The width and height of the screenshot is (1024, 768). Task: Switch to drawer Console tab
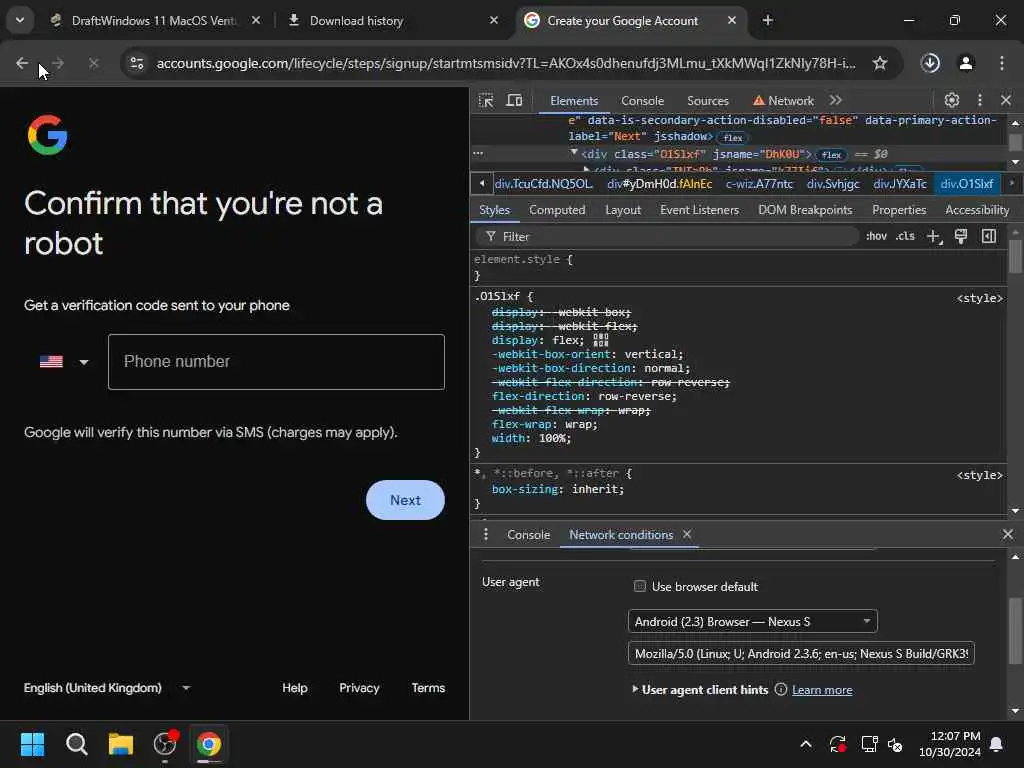tap(528, 535)
